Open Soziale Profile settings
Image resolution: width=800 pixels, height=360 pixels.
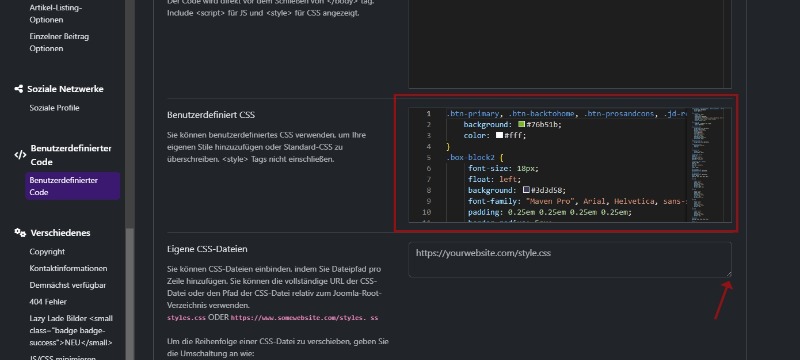click(x=55, y=108)
